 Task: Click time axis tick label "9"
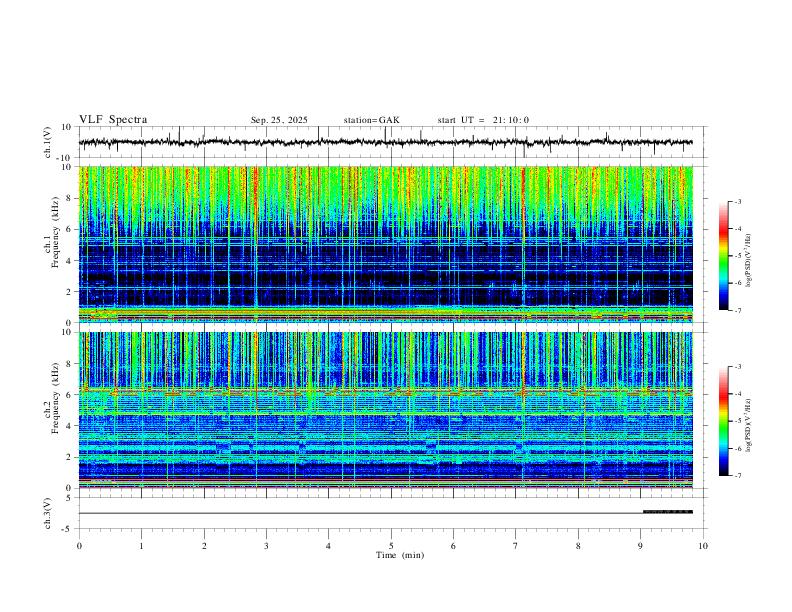(640, 546)
